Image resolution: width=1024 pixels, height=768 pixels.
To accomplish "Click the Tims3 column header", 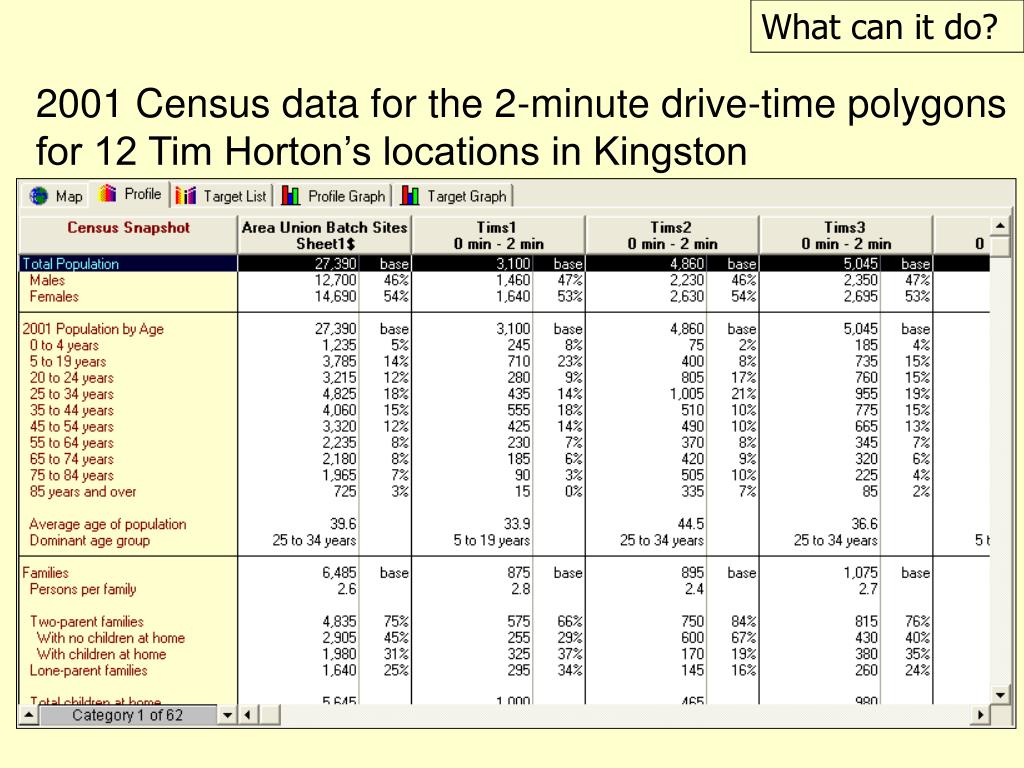I will coord(846,235).
